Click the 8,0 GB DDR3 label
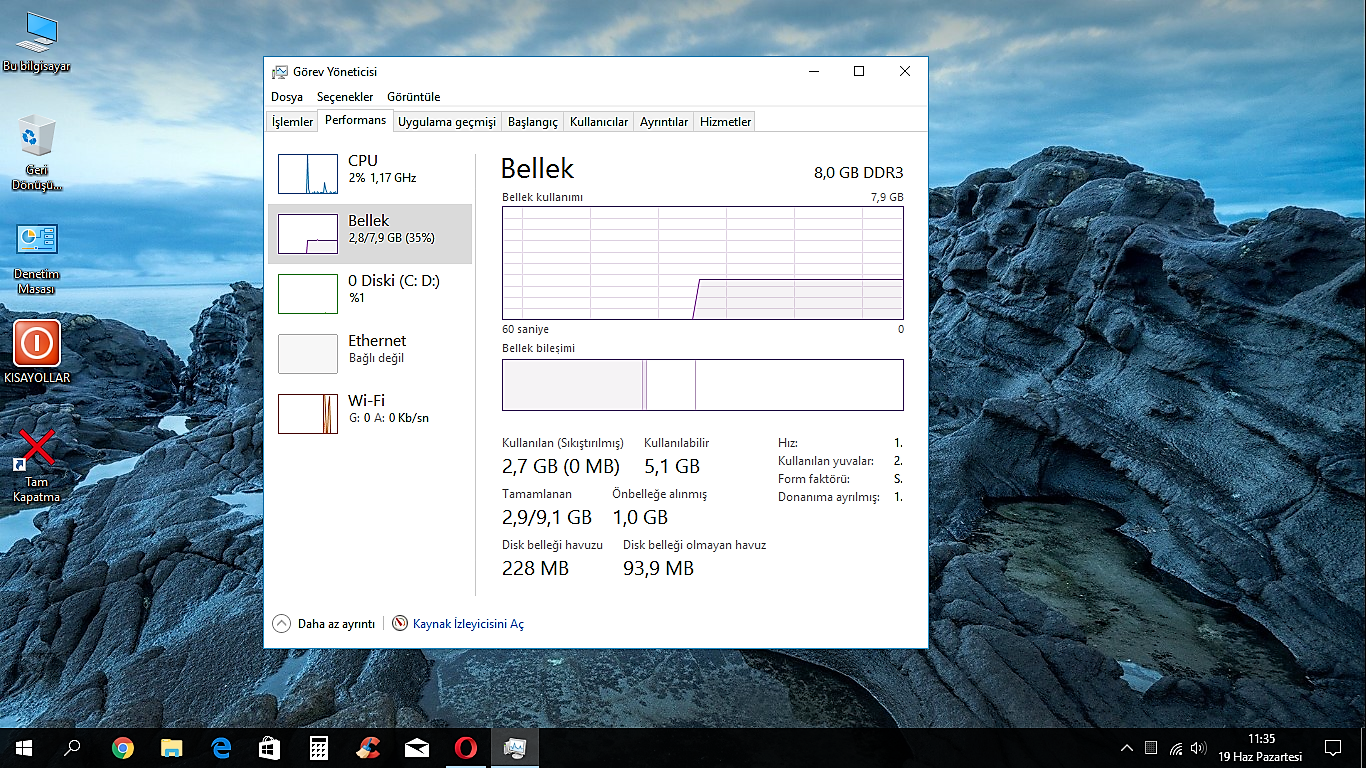Image resolution: width=1366 pixels, height=768 pixels. 858,172
